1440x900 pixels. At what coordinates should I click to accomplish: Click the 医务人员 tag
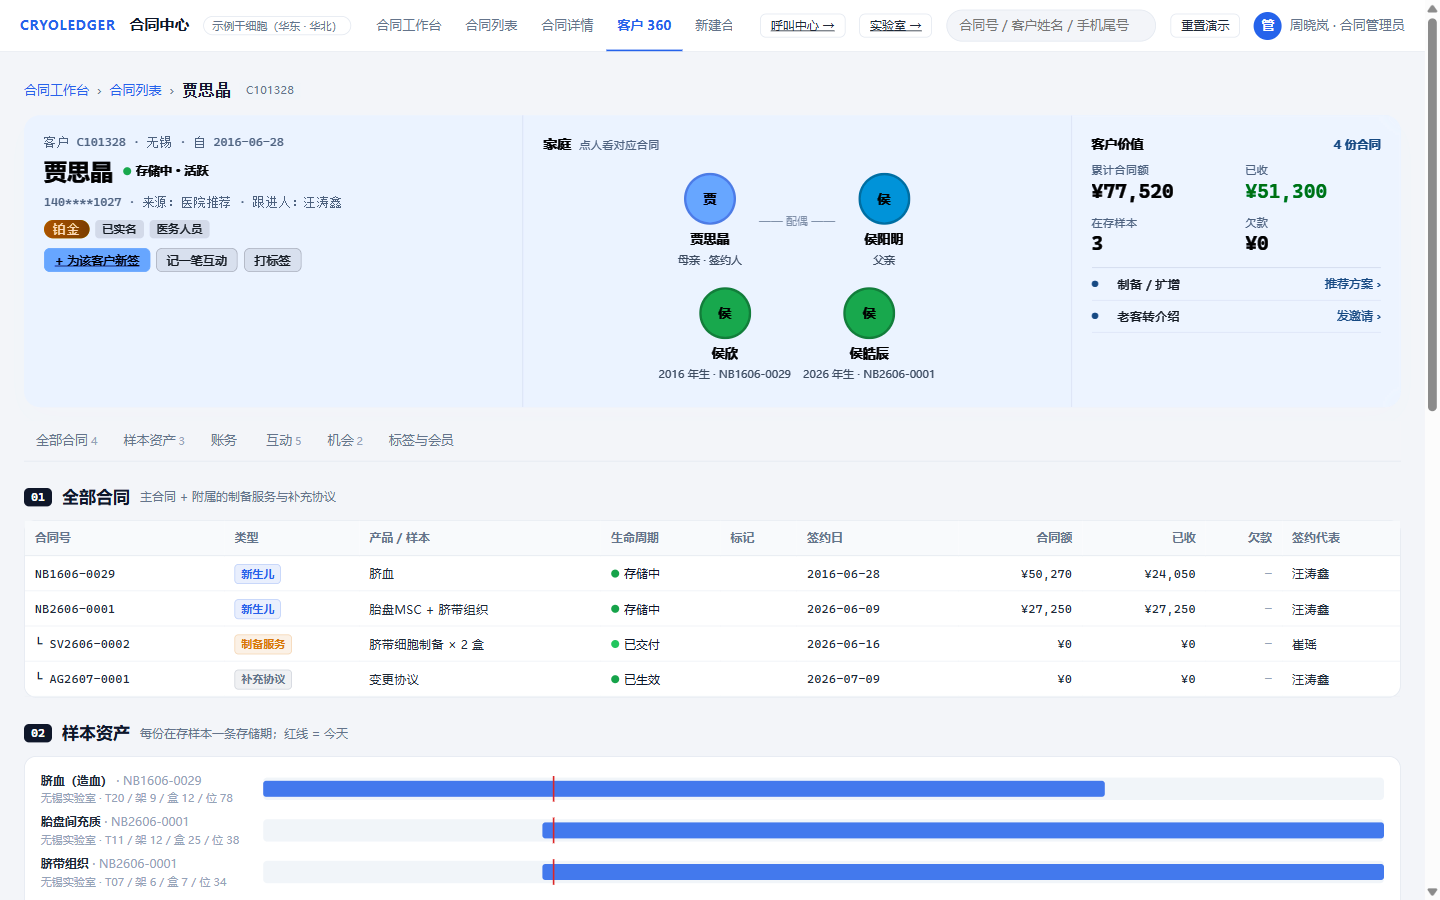(x=179, y=229)
